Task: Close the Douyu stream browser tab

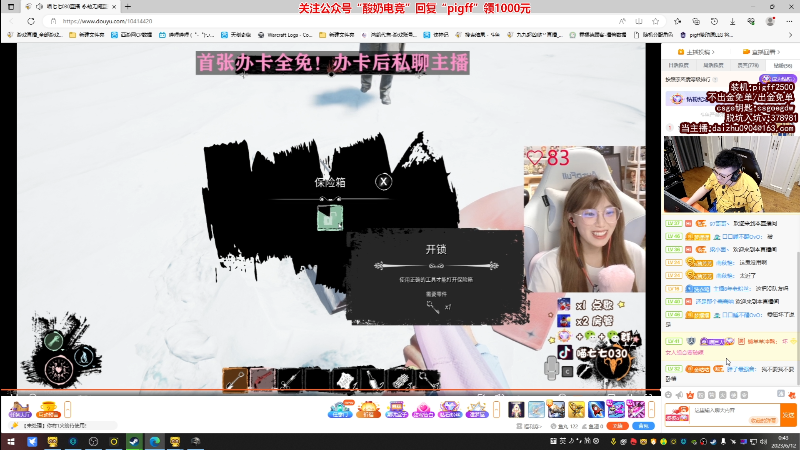Action: tap(114, 7)
